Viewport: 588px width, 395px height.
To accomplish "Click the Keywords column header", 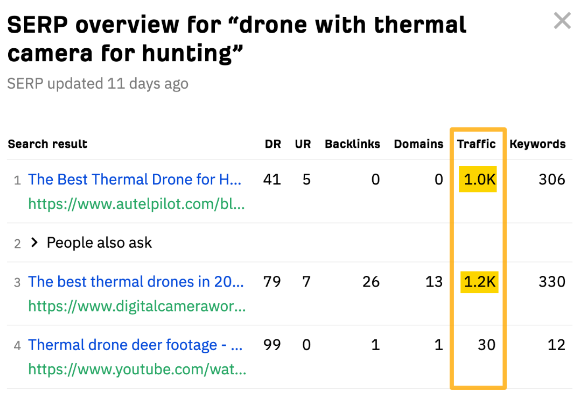I will click(537, 144).
